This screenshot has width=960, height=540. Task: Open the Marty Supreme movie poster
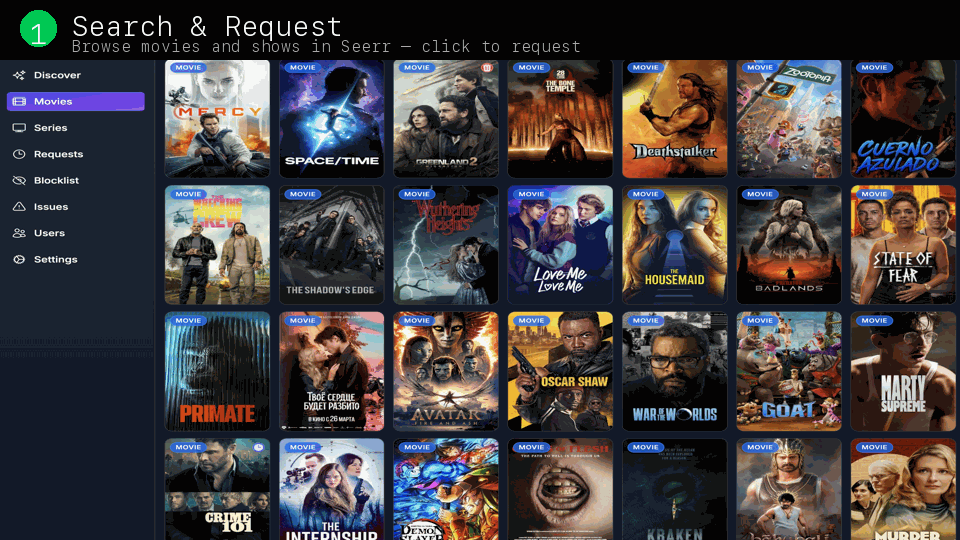pos(903,372)
